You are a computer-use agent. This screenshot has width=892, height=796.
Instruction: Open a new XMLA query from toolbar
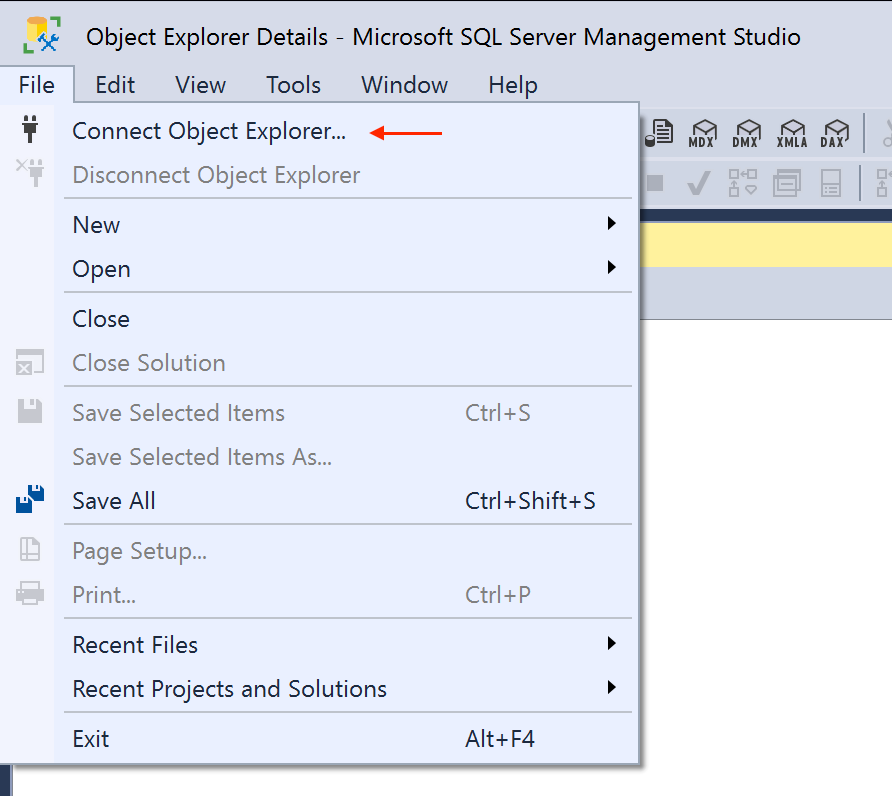[x=792, y=134]
